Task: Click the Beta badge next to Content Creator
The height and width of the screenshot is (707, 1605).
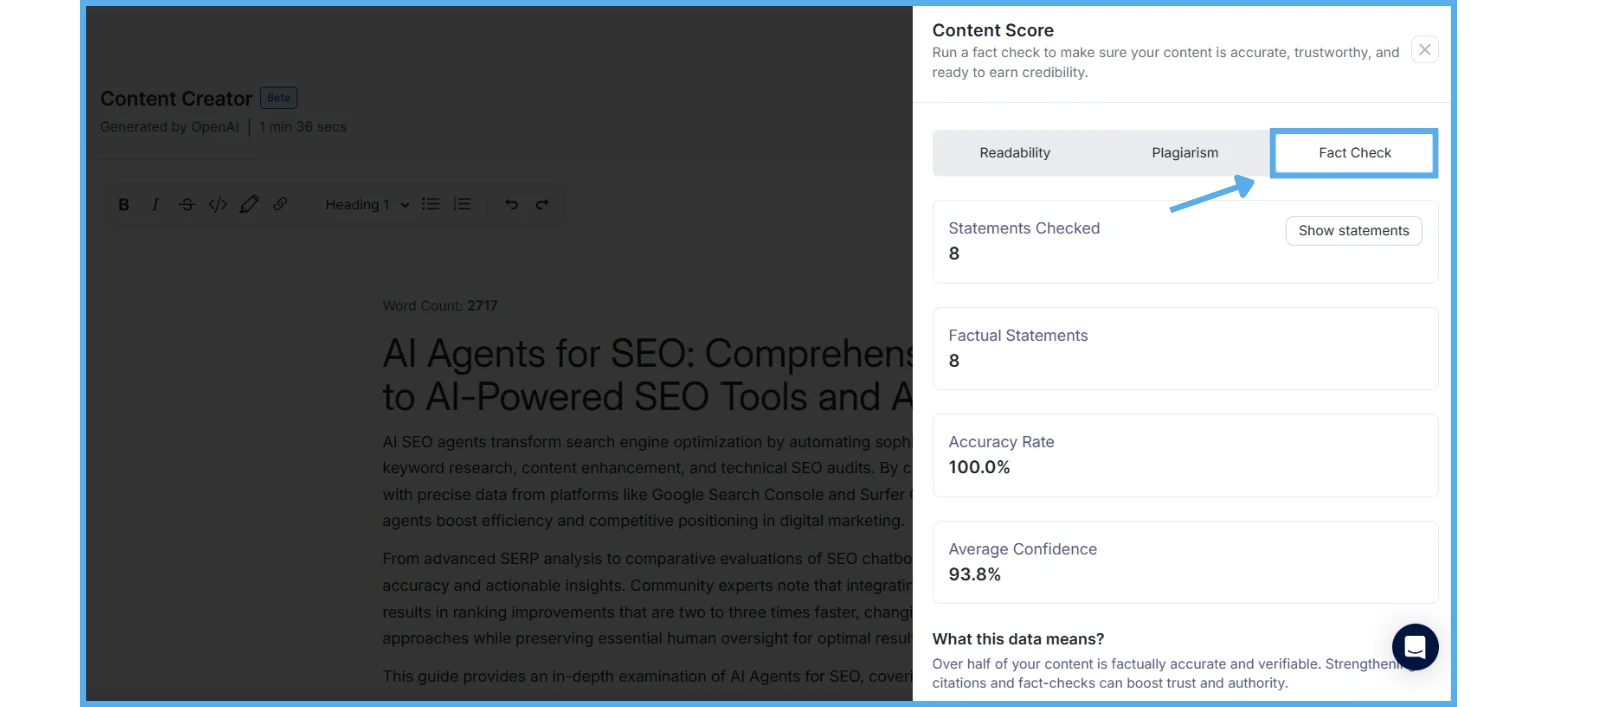Action: 278,97
